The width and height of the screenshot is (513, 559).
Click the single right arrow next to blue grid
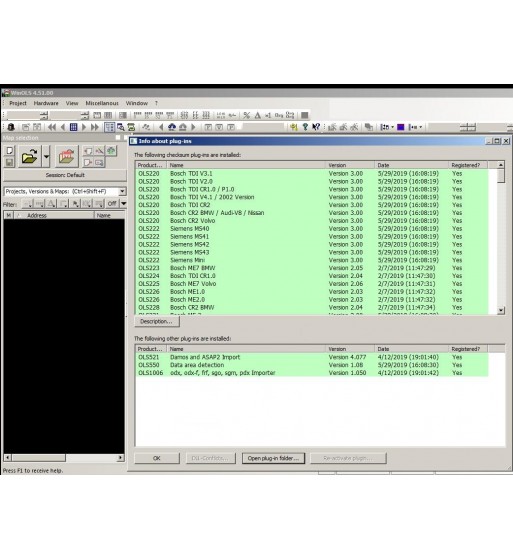coord(84,127)
